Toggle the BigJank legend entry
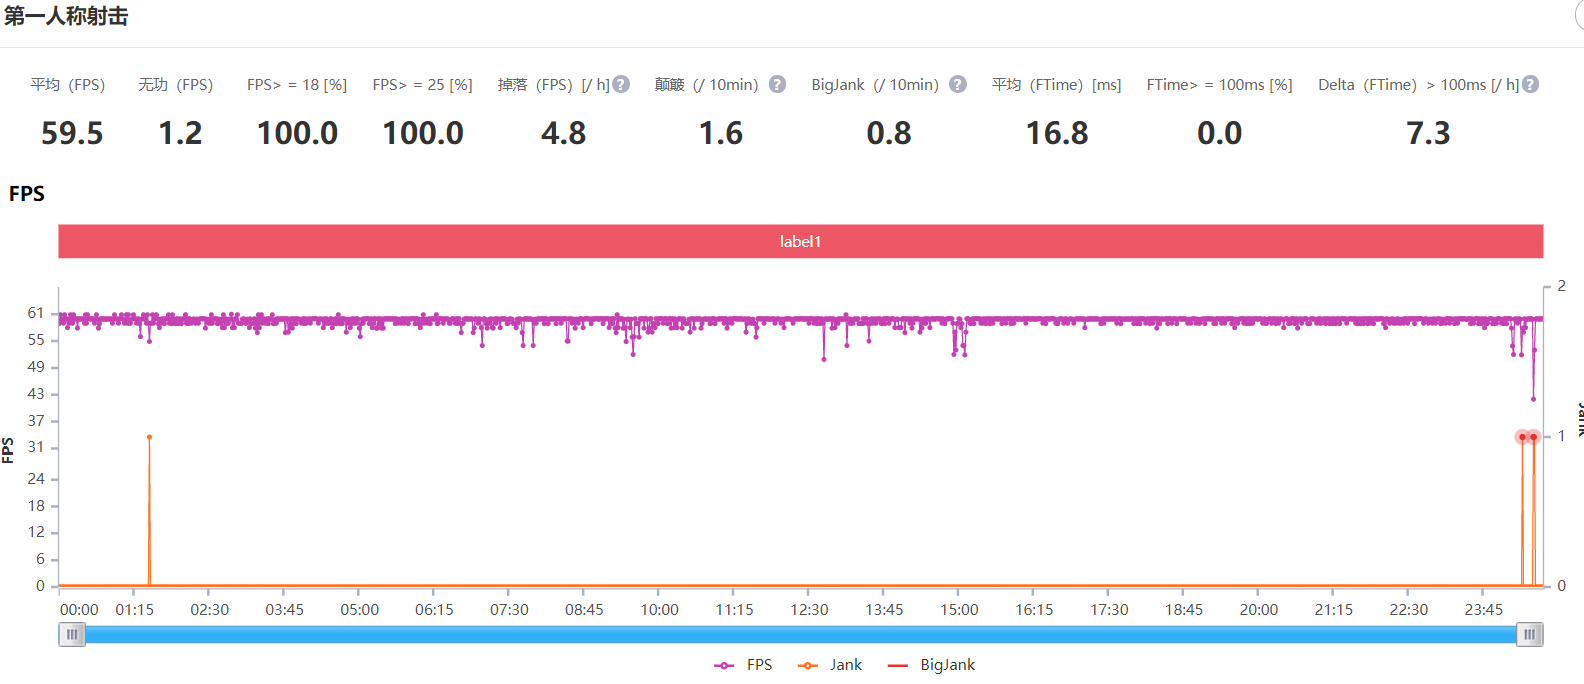Viewport: 1584px width, 684px height. (x=931, y=665)
